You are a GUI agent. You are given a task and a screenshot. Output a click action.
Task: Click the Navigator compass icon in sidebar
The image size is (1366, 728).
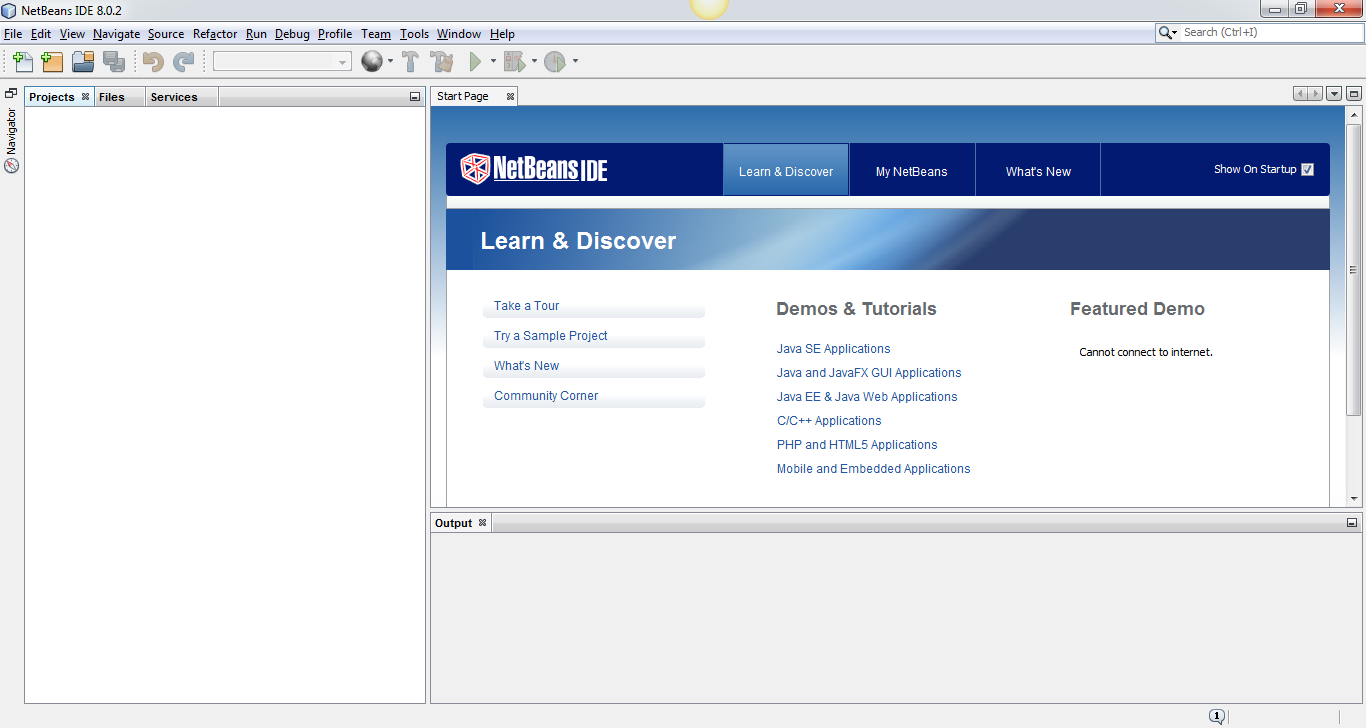tap(12, 166)
